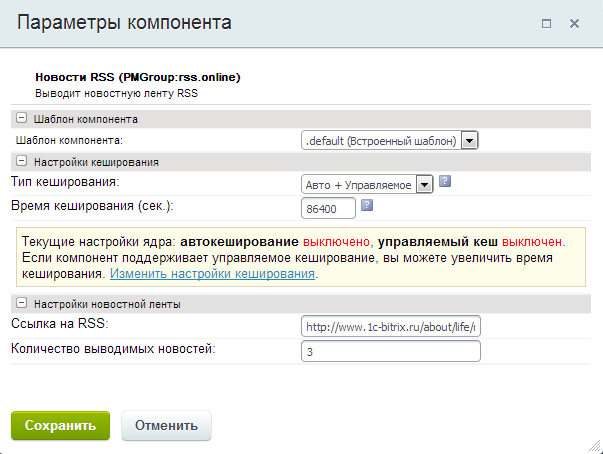This screenshot has width=603, height=454.
Task: Click the Время кеширования (сек.) label
Action: (92, 206)
